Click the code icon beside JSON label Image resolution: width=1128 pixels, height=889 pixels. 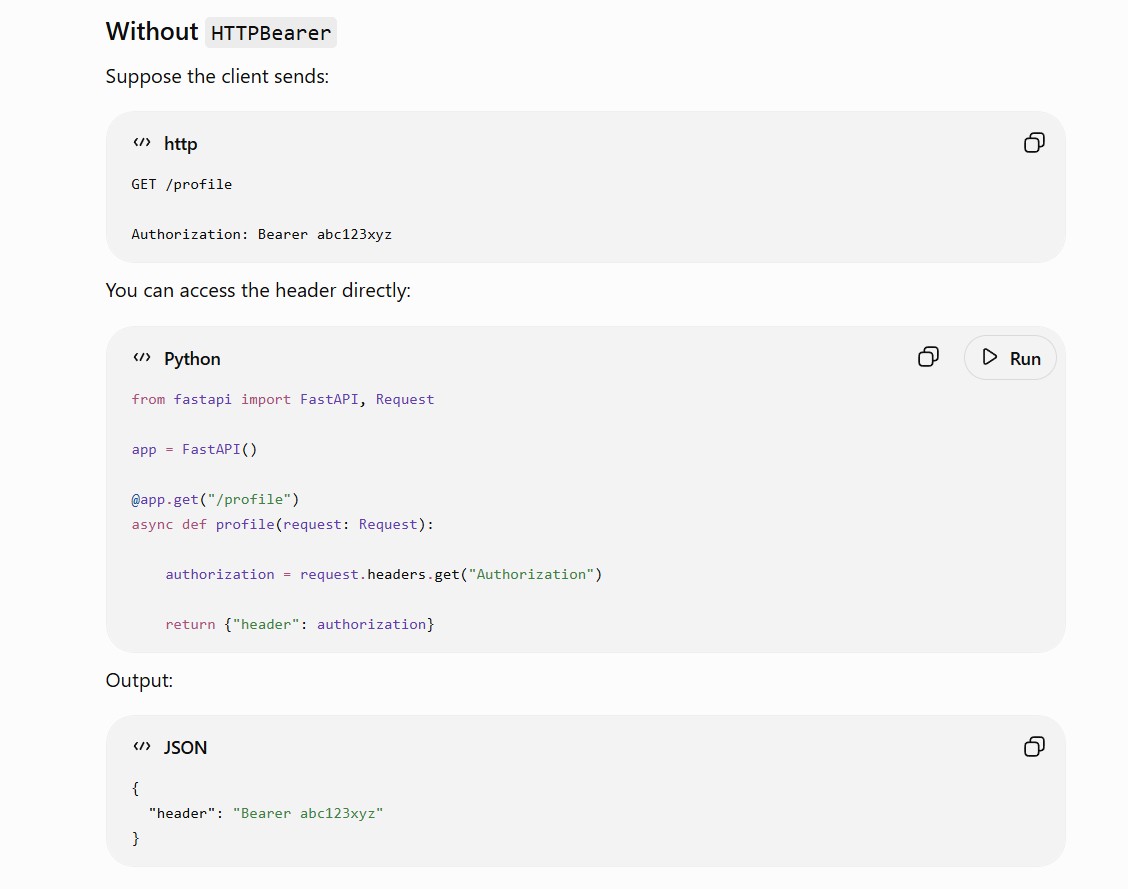tap(142, 747)
